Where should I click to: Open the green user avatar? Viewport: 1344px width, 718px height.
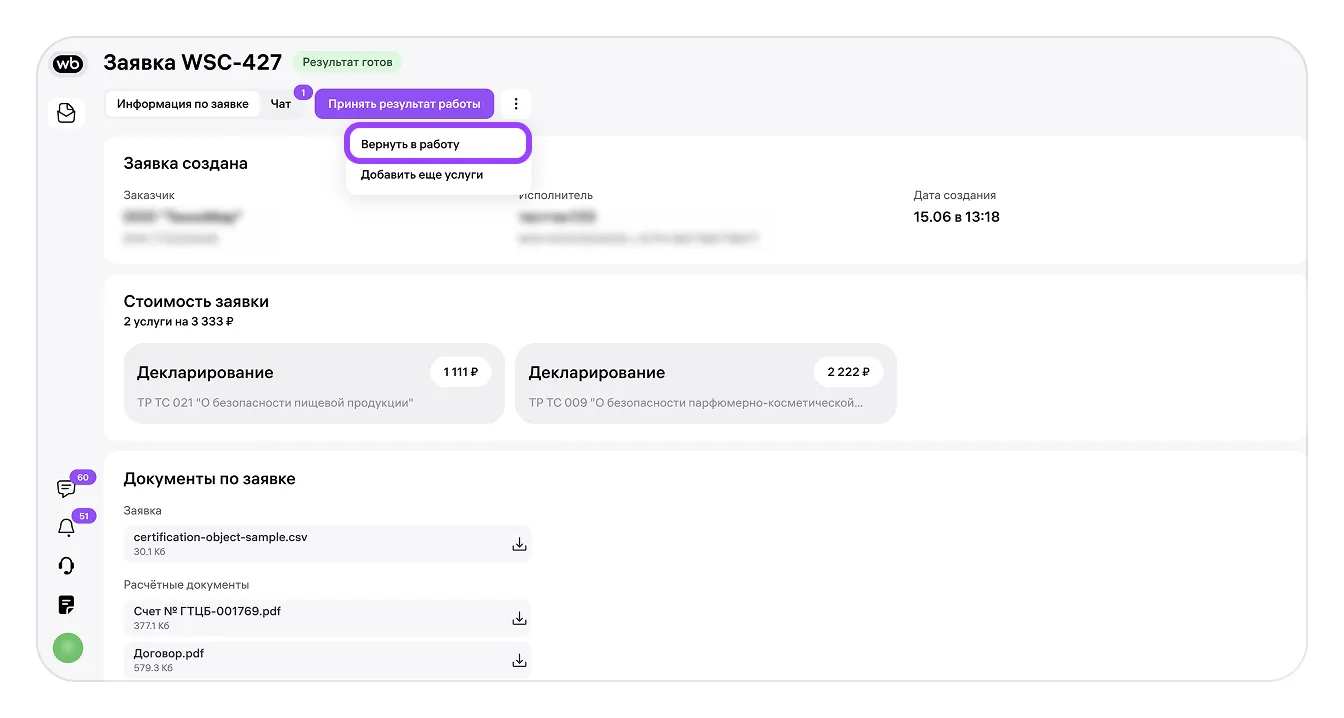pos(68,648)
